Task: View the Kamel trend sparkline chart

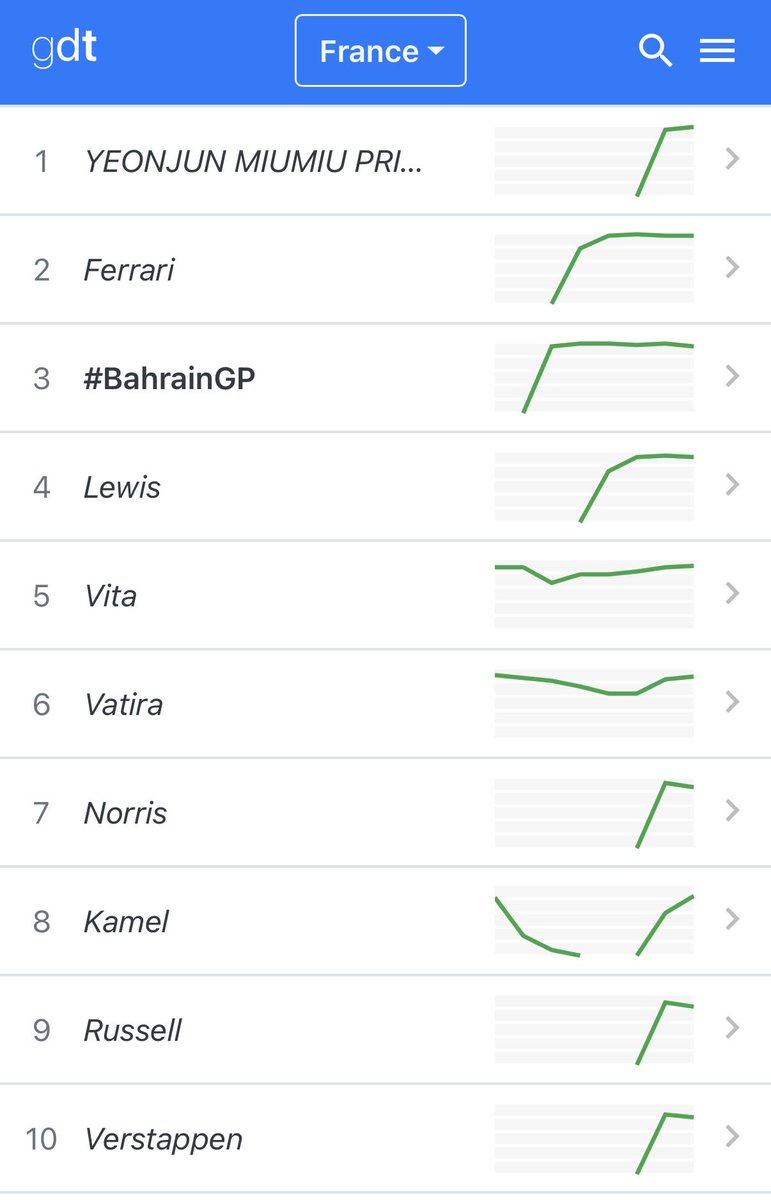Action: (594, 921)
